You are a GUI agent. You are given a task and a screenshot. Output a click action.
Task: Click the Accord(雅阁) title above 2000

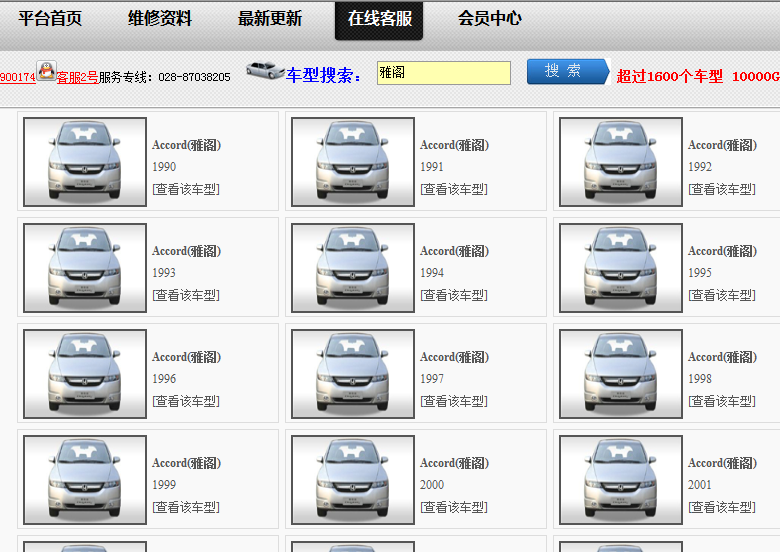[455, 462]
